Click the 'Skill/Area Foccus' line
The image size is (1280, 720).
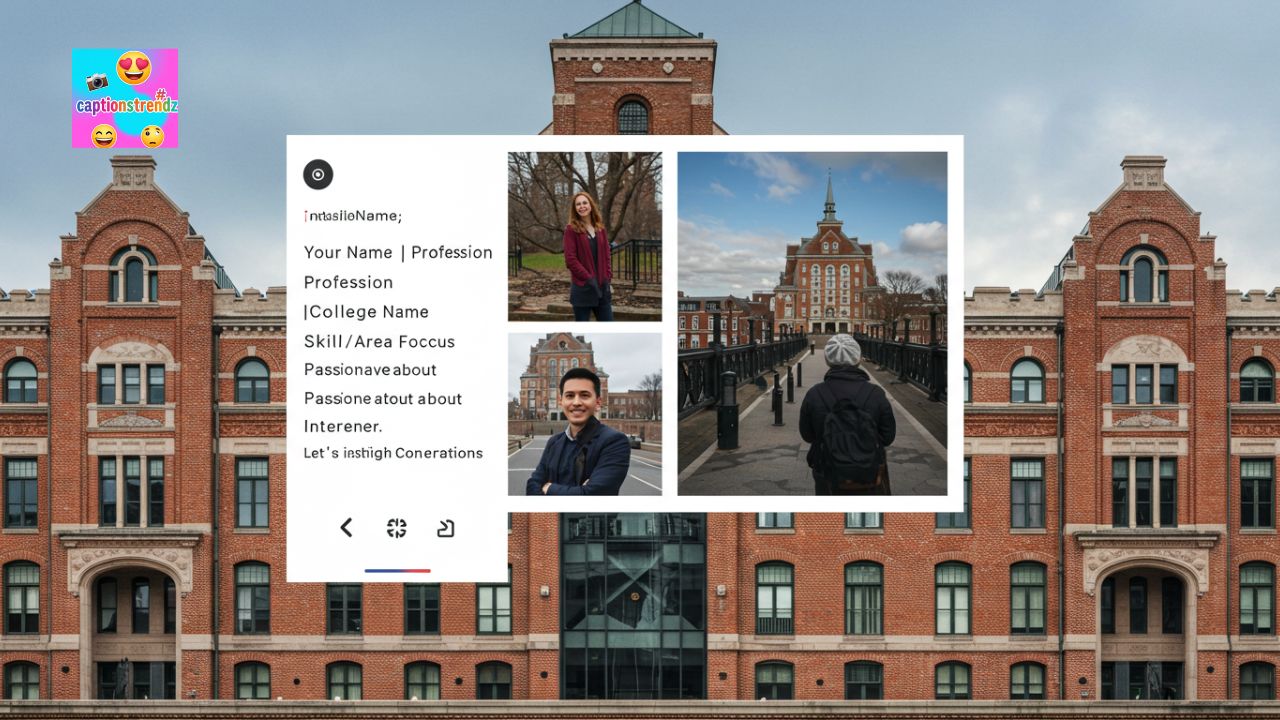(379, 342)
